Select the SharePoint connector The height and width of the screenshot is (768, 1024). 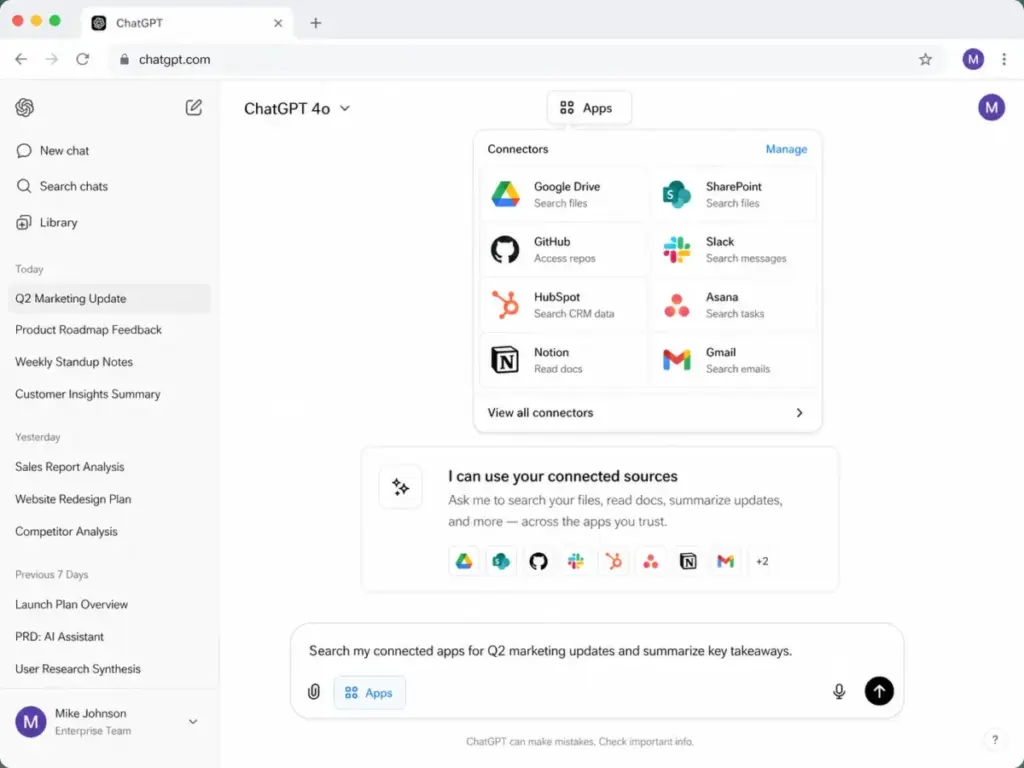click(733, 195)
